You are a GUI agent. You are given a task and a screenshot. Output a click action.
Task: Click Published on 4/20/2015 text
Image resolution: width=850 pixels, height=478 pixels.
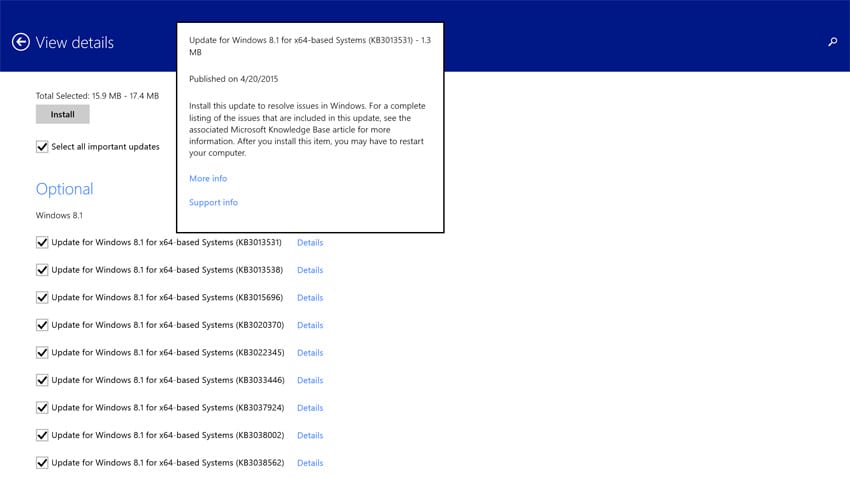click(x=234, y=79)
